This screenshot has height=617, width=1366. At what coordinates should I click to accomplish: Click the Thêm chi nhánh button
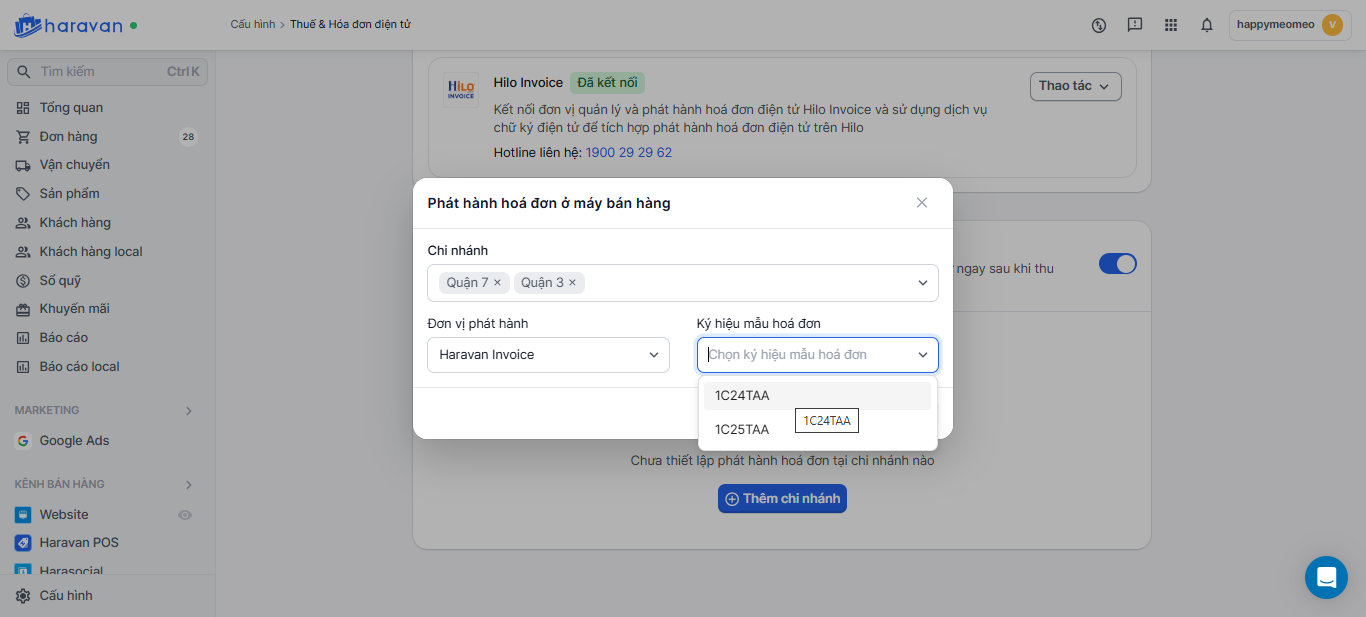(782, 498)
